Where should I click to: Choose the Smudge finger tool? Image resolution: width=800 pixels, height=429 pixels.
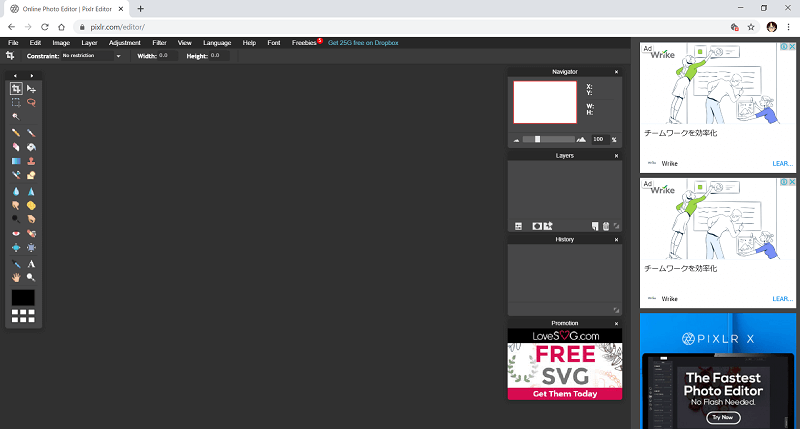16,206
